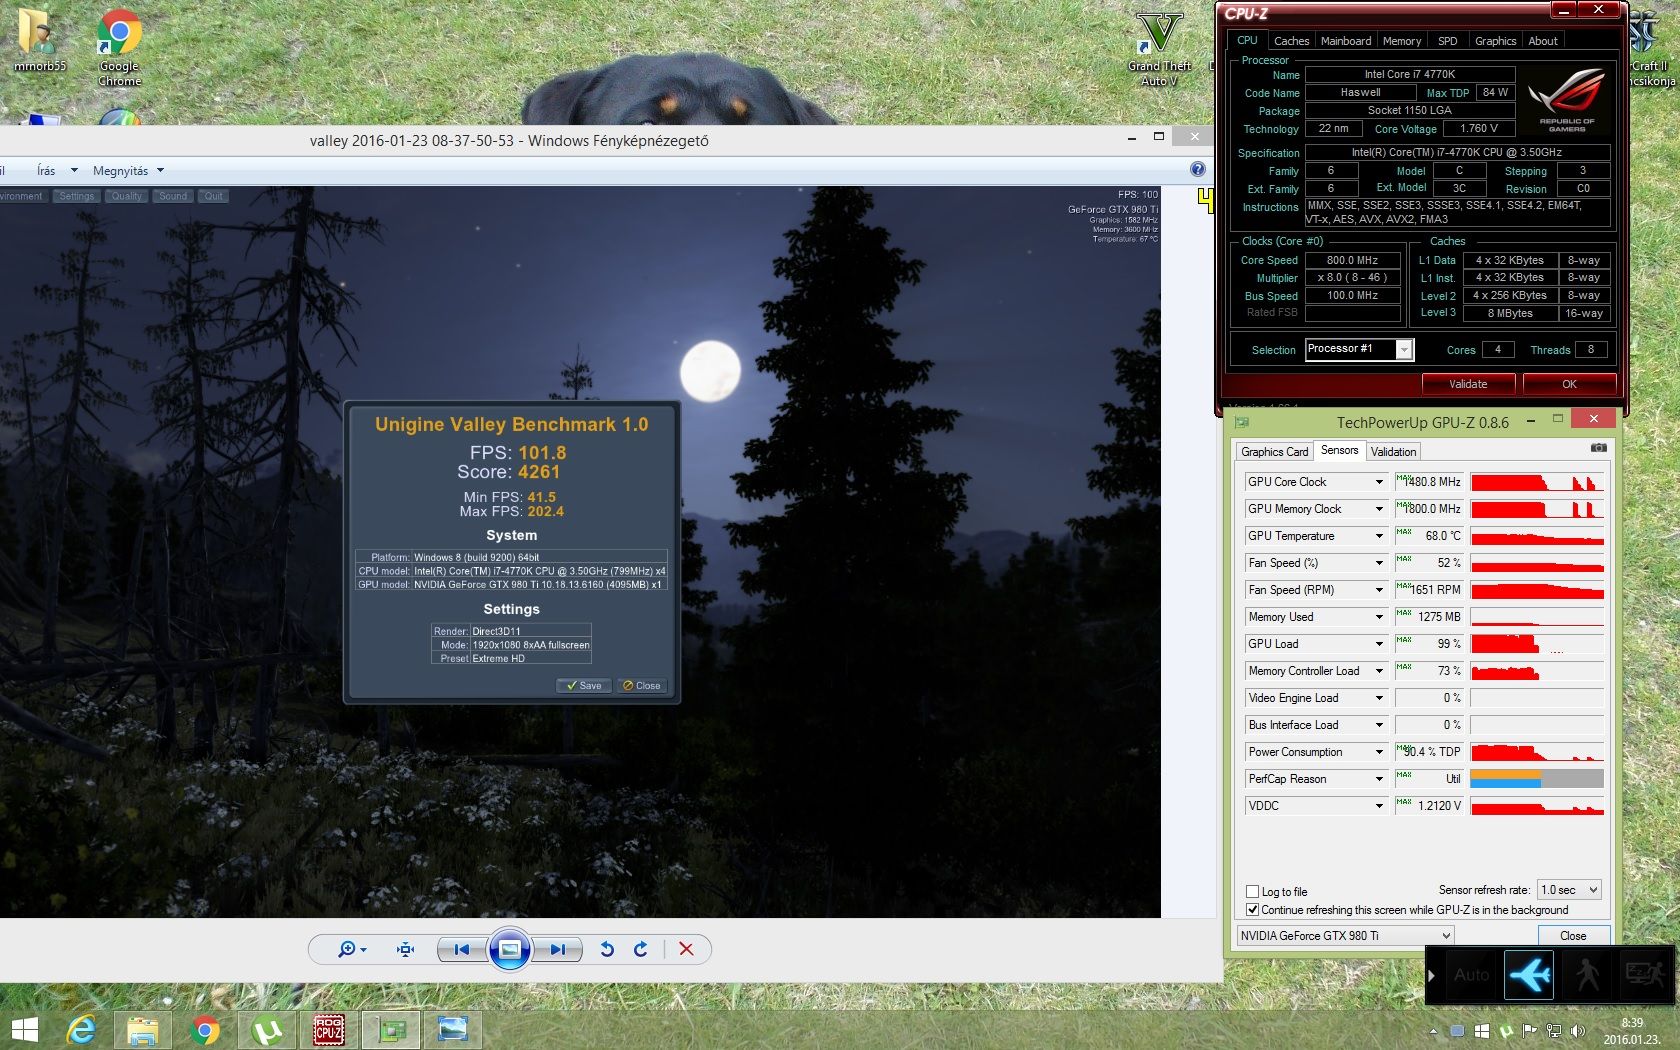
Task: Open File Explorer from taskbar
Action: coord(142,1030)
